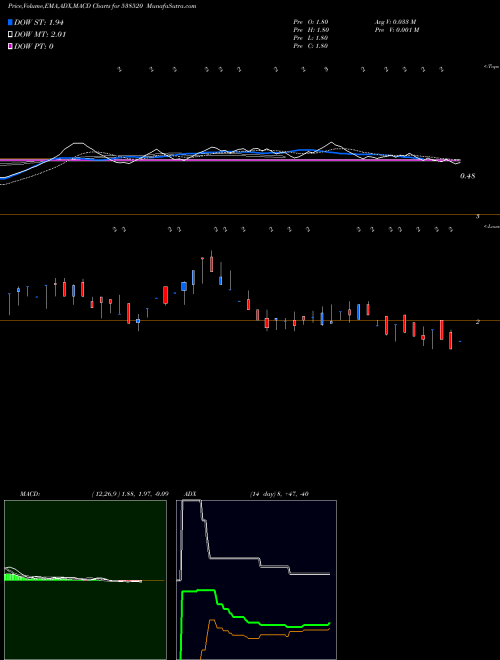Click the white DOW MT legend swatch
500x660 pixels.
[10, 35]
